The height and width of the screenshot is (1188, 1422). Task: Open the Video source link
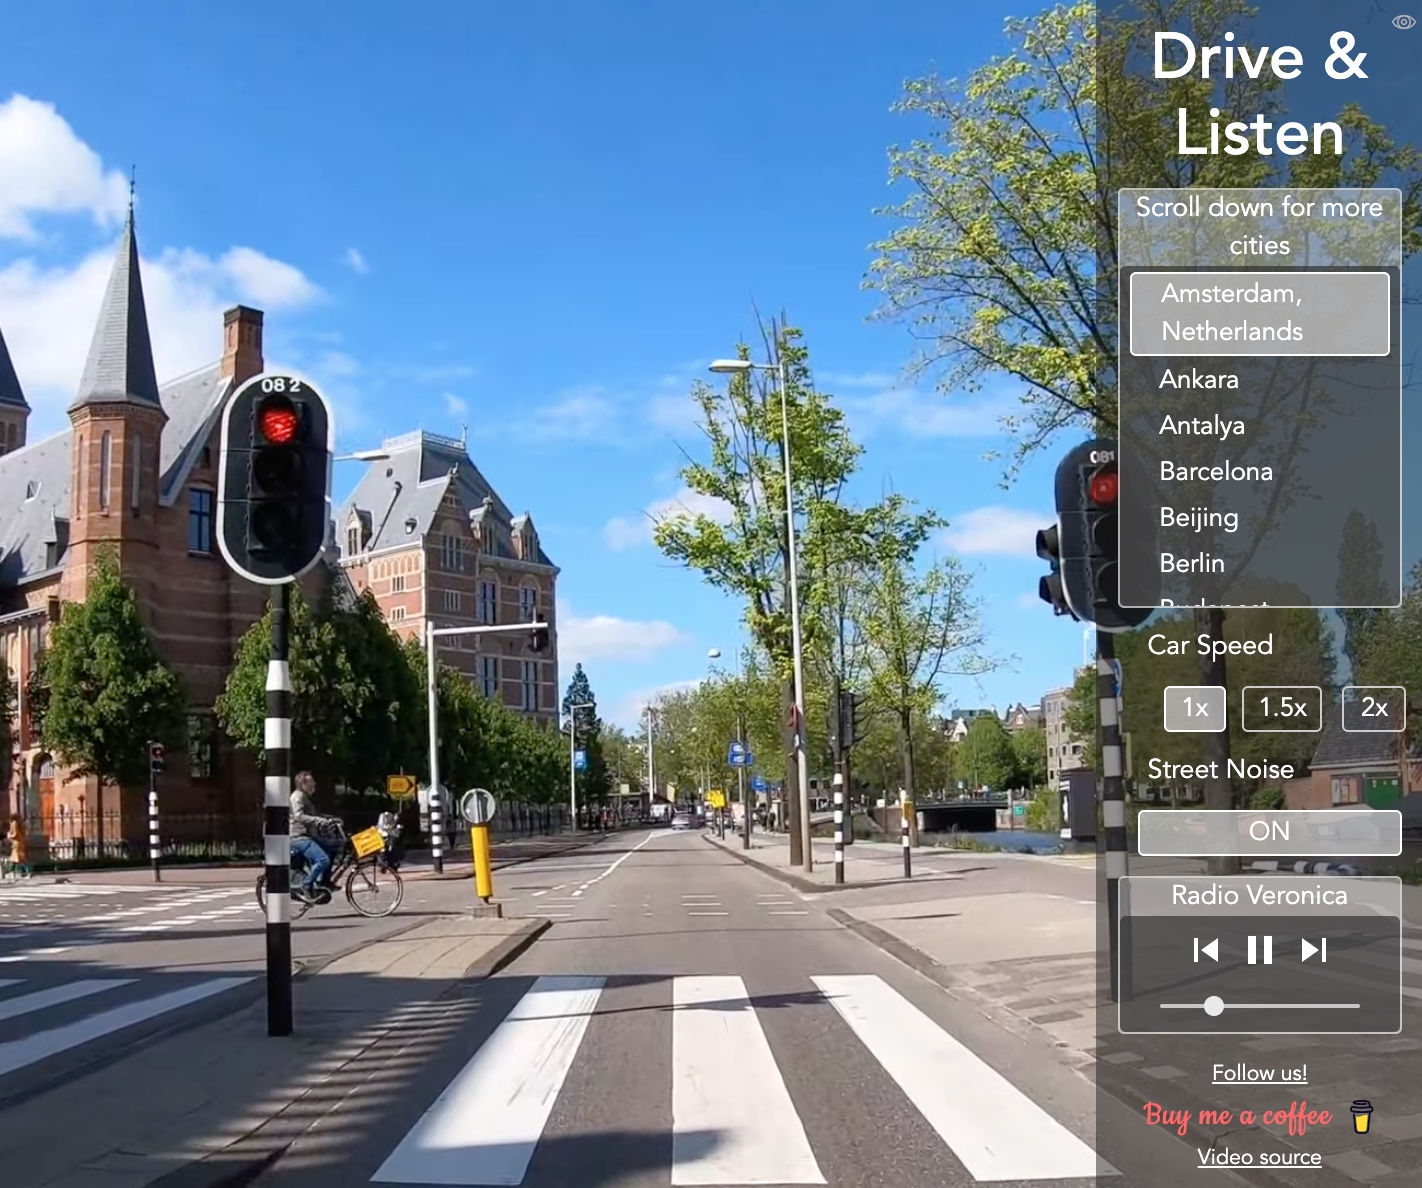(1260, 1157)
